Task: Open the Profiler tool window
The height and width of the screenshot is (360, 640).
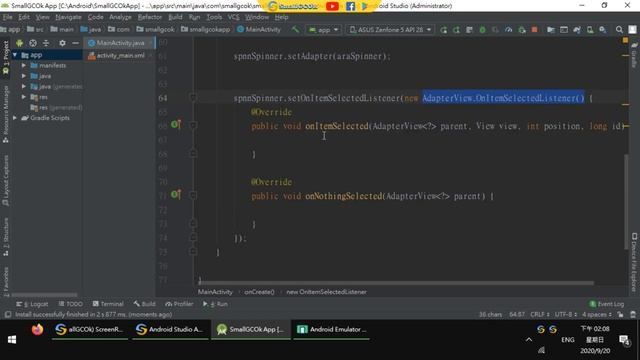Action: pos(179,304)
